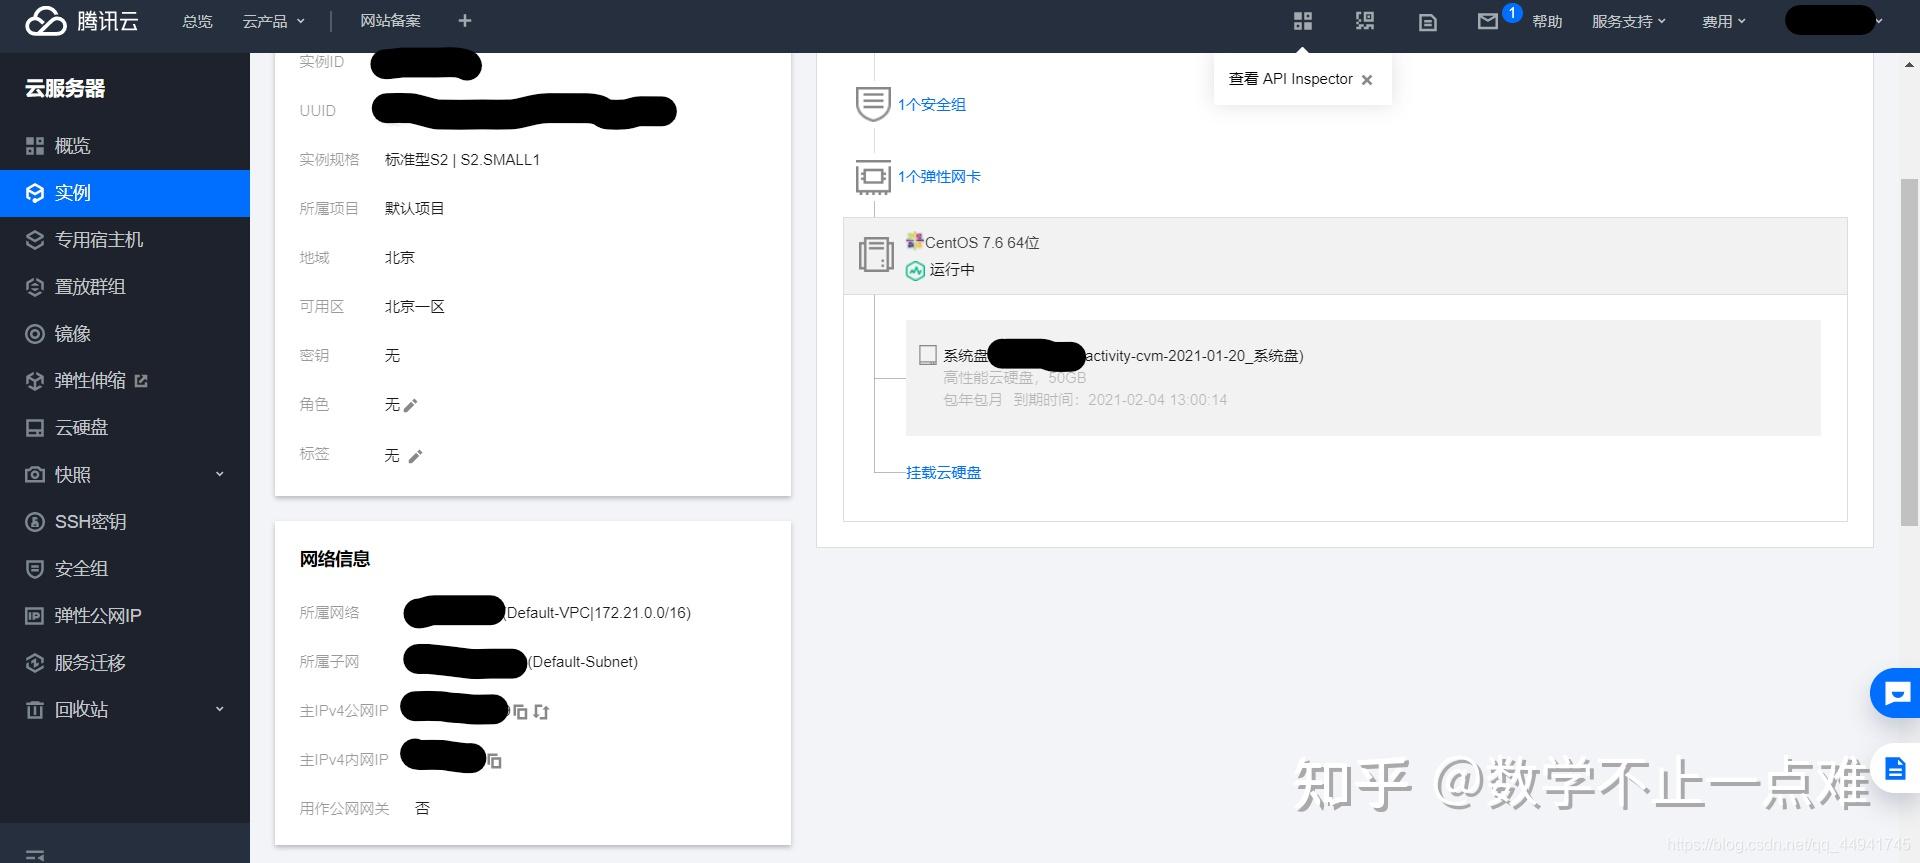Click 标准型S2 | S2.SMALL1 specification text
The height and width of the screenshot is (863, 1920).
(x=462, y=160)
